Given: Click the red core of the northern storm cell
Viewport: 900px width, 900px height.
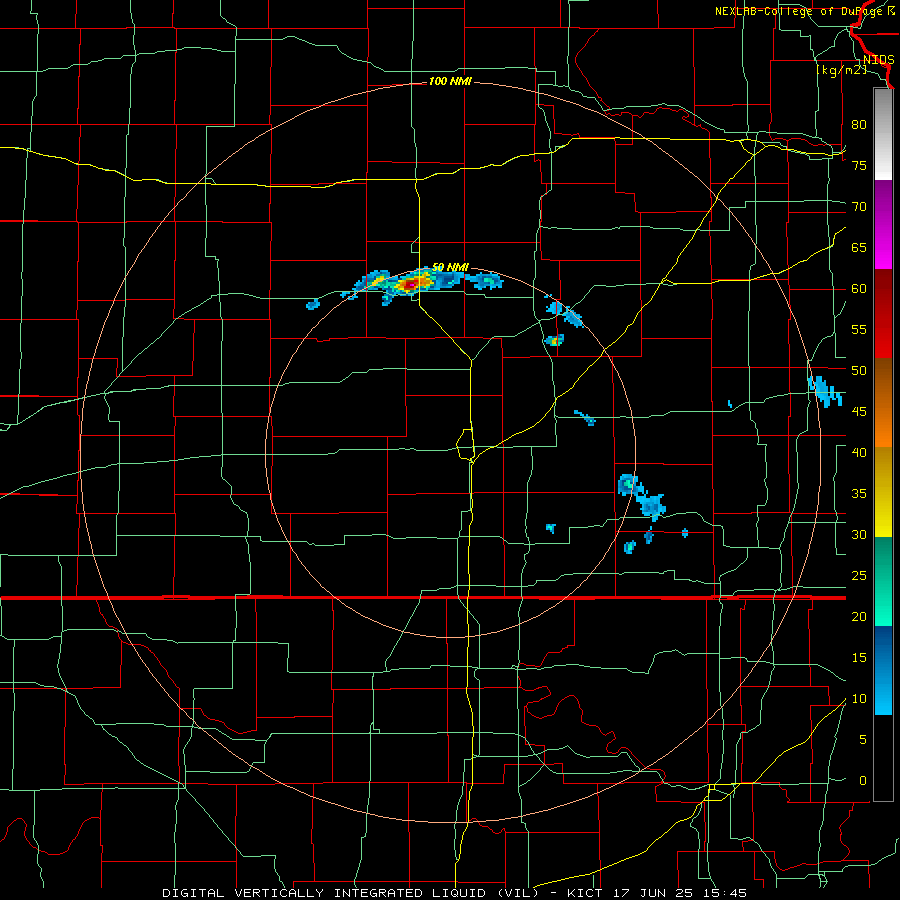Looking at the screenshot, I should point(411,284).
